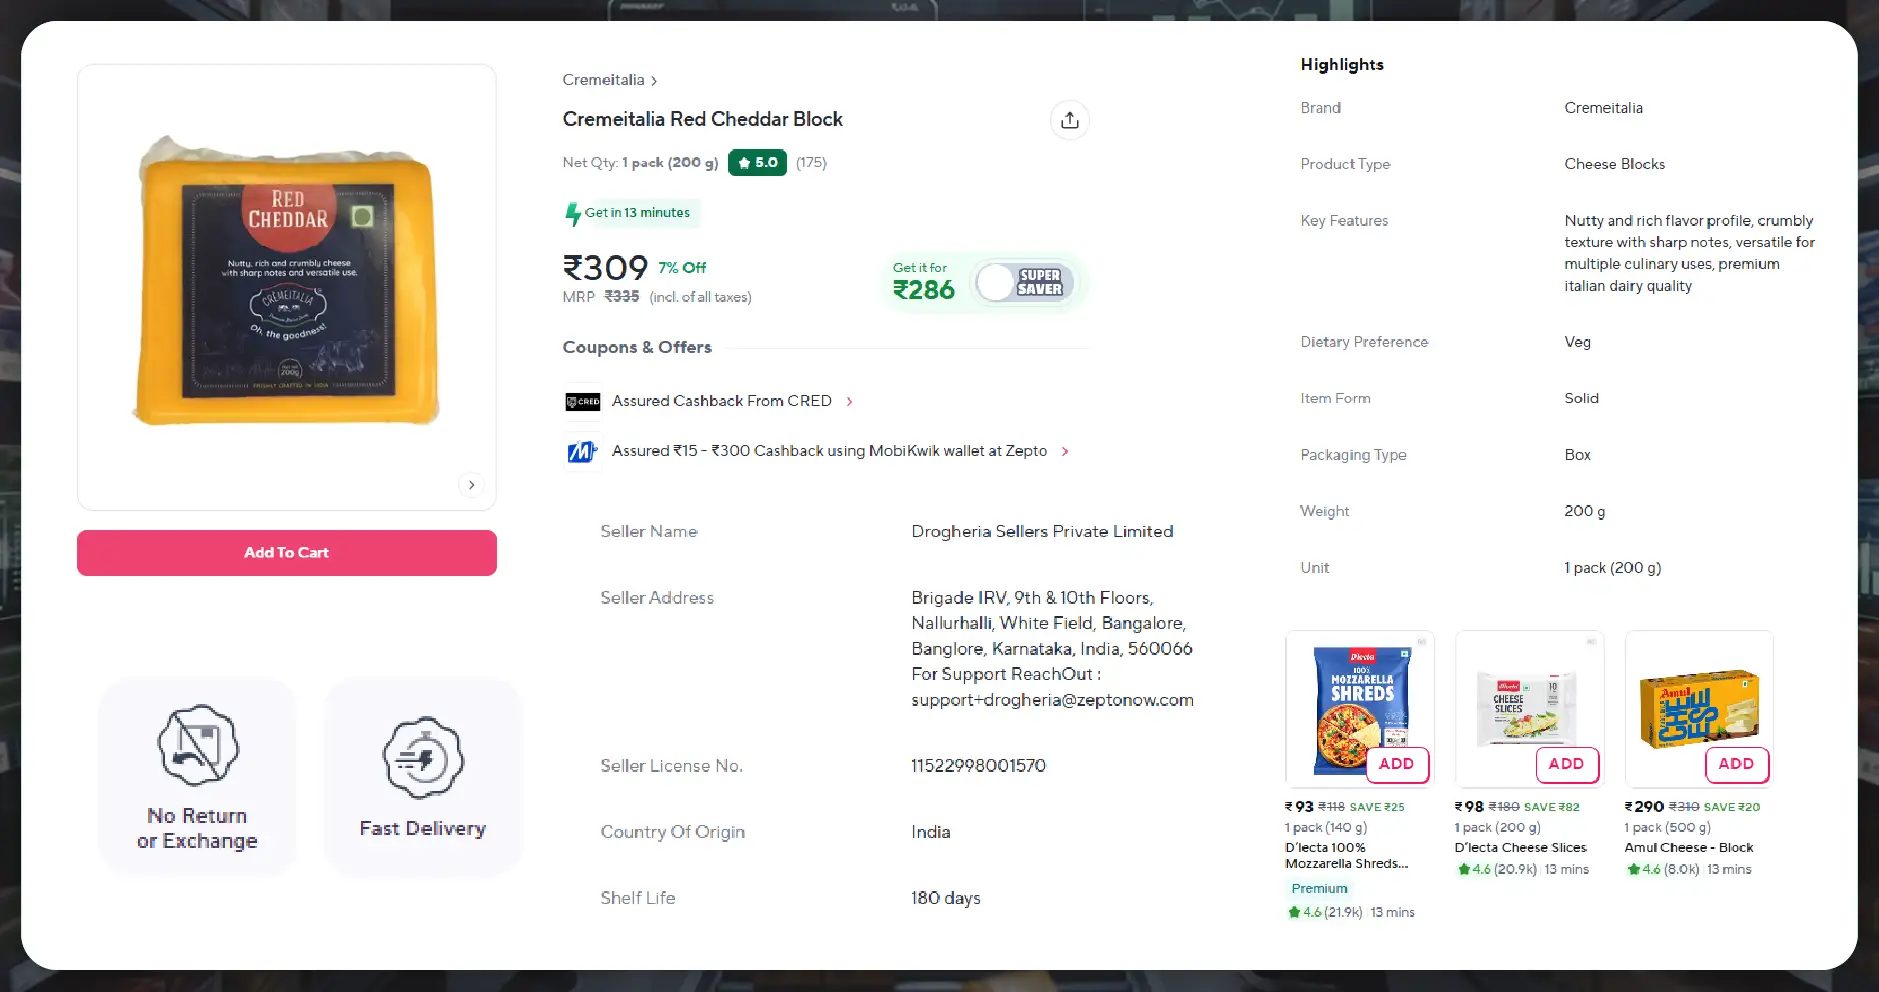Click the Fast Delivery stopwatch icon
This screenshot has height=992, width=1879.
423,757
